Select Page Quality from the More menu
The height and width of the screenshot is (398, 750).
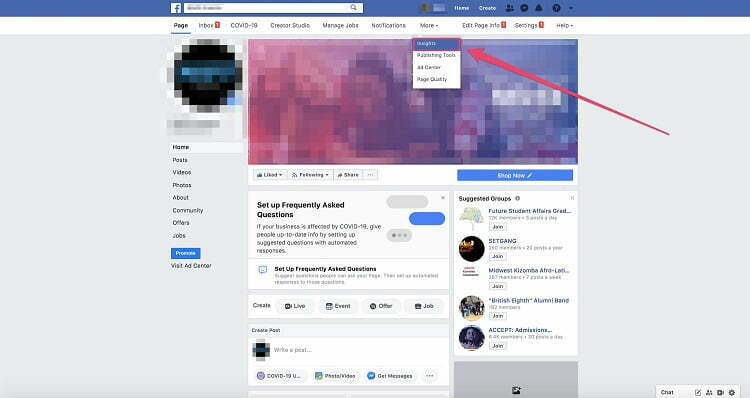436,79
